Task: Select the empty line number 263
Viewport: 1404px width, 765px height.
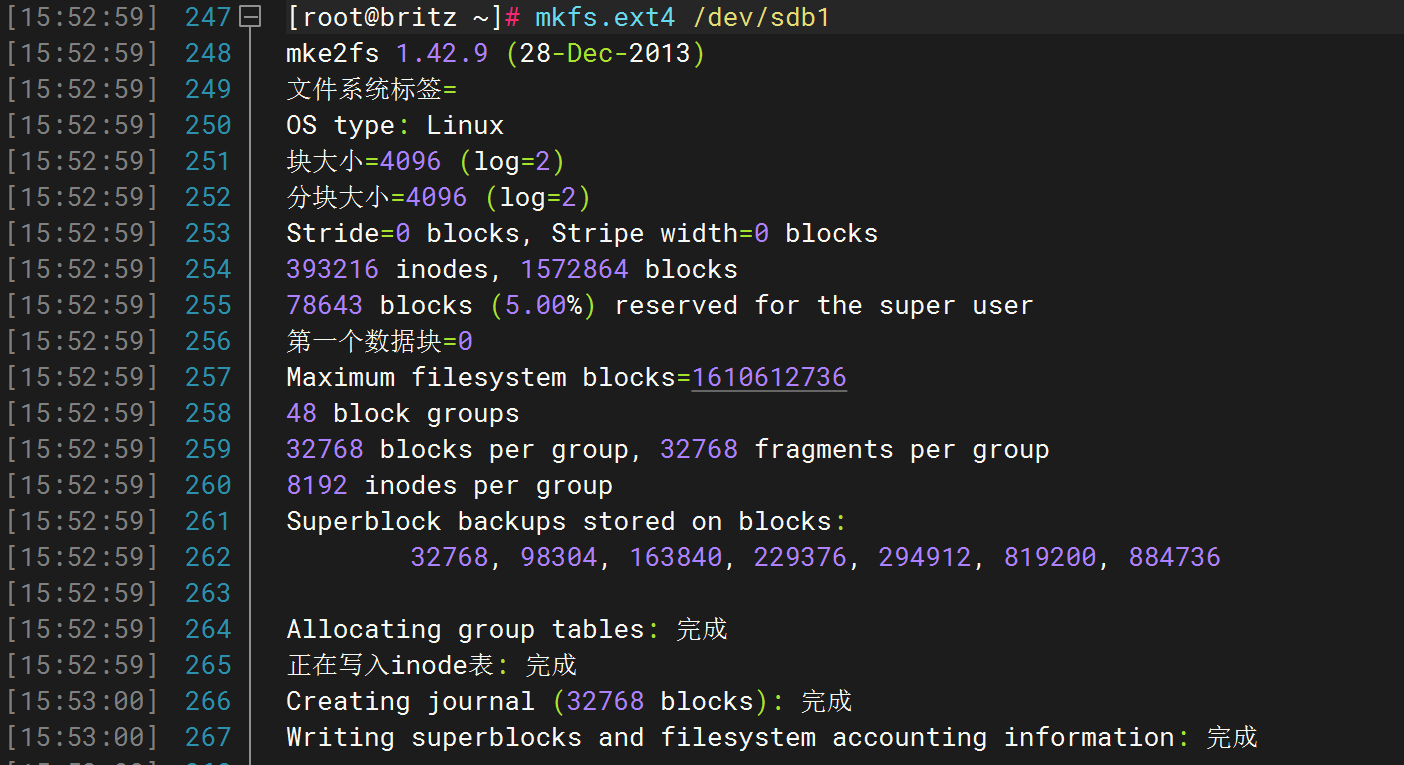Action: point(208,593)
